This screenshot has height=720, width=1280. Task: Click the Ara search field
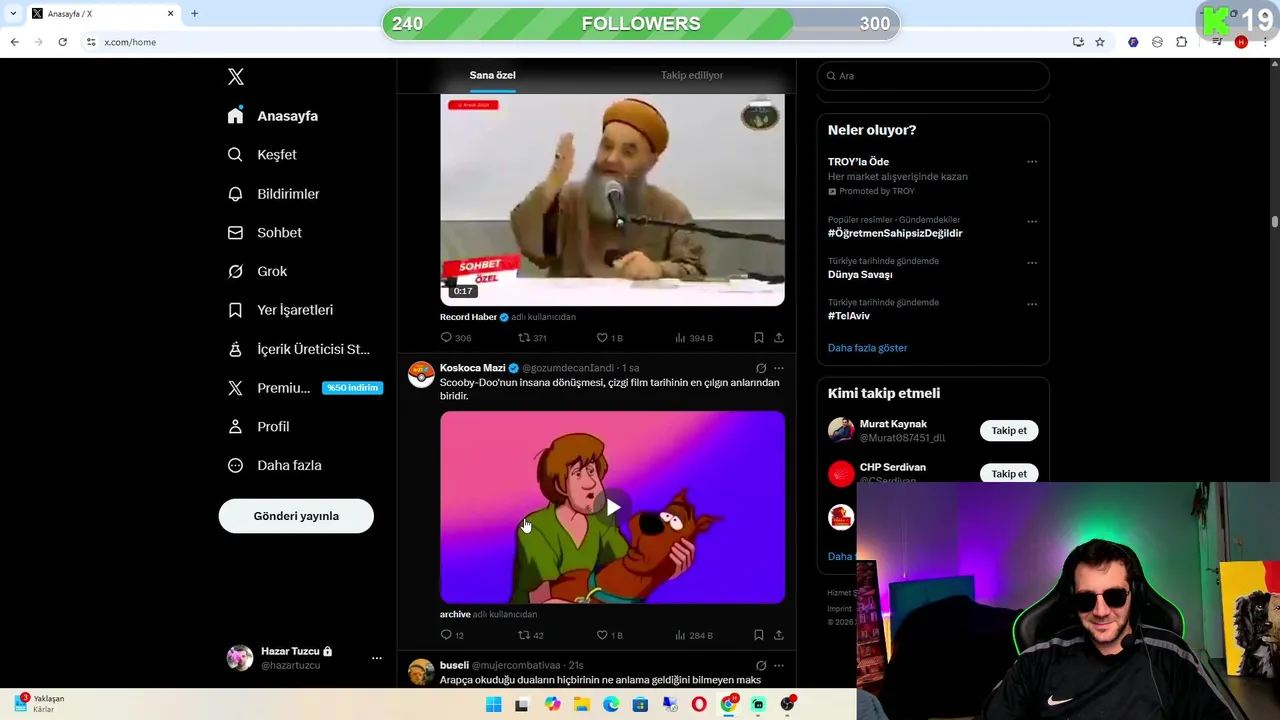933,76
